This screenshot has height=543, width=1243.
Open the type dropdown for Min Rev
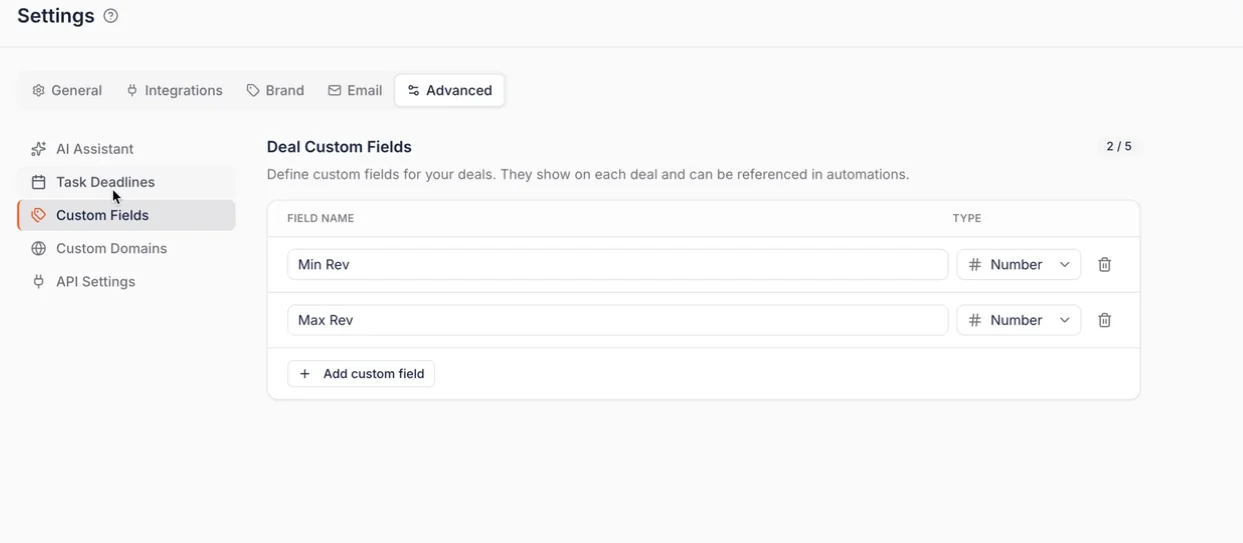1019,265
